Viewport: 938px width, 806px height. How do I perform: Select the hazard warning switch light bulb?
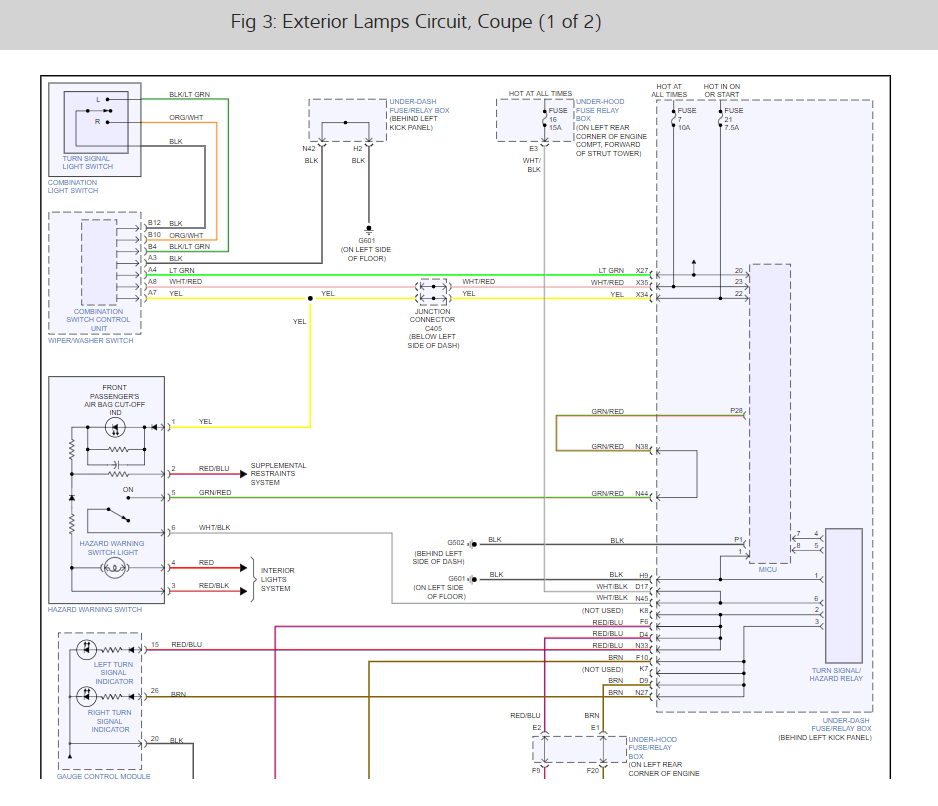pos(114,568)
